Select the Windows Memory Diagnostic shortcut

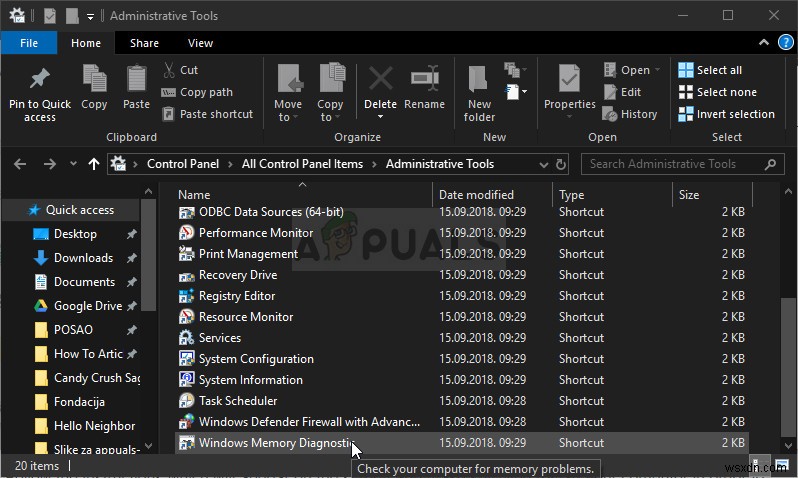click(x=462, y=443)
